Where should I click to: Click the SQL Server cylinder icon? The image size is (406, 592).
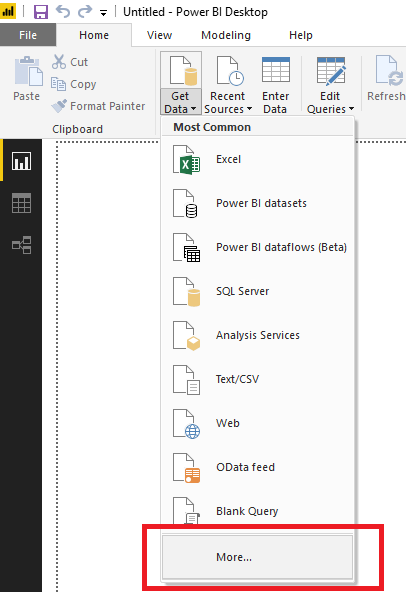point(186,291)
